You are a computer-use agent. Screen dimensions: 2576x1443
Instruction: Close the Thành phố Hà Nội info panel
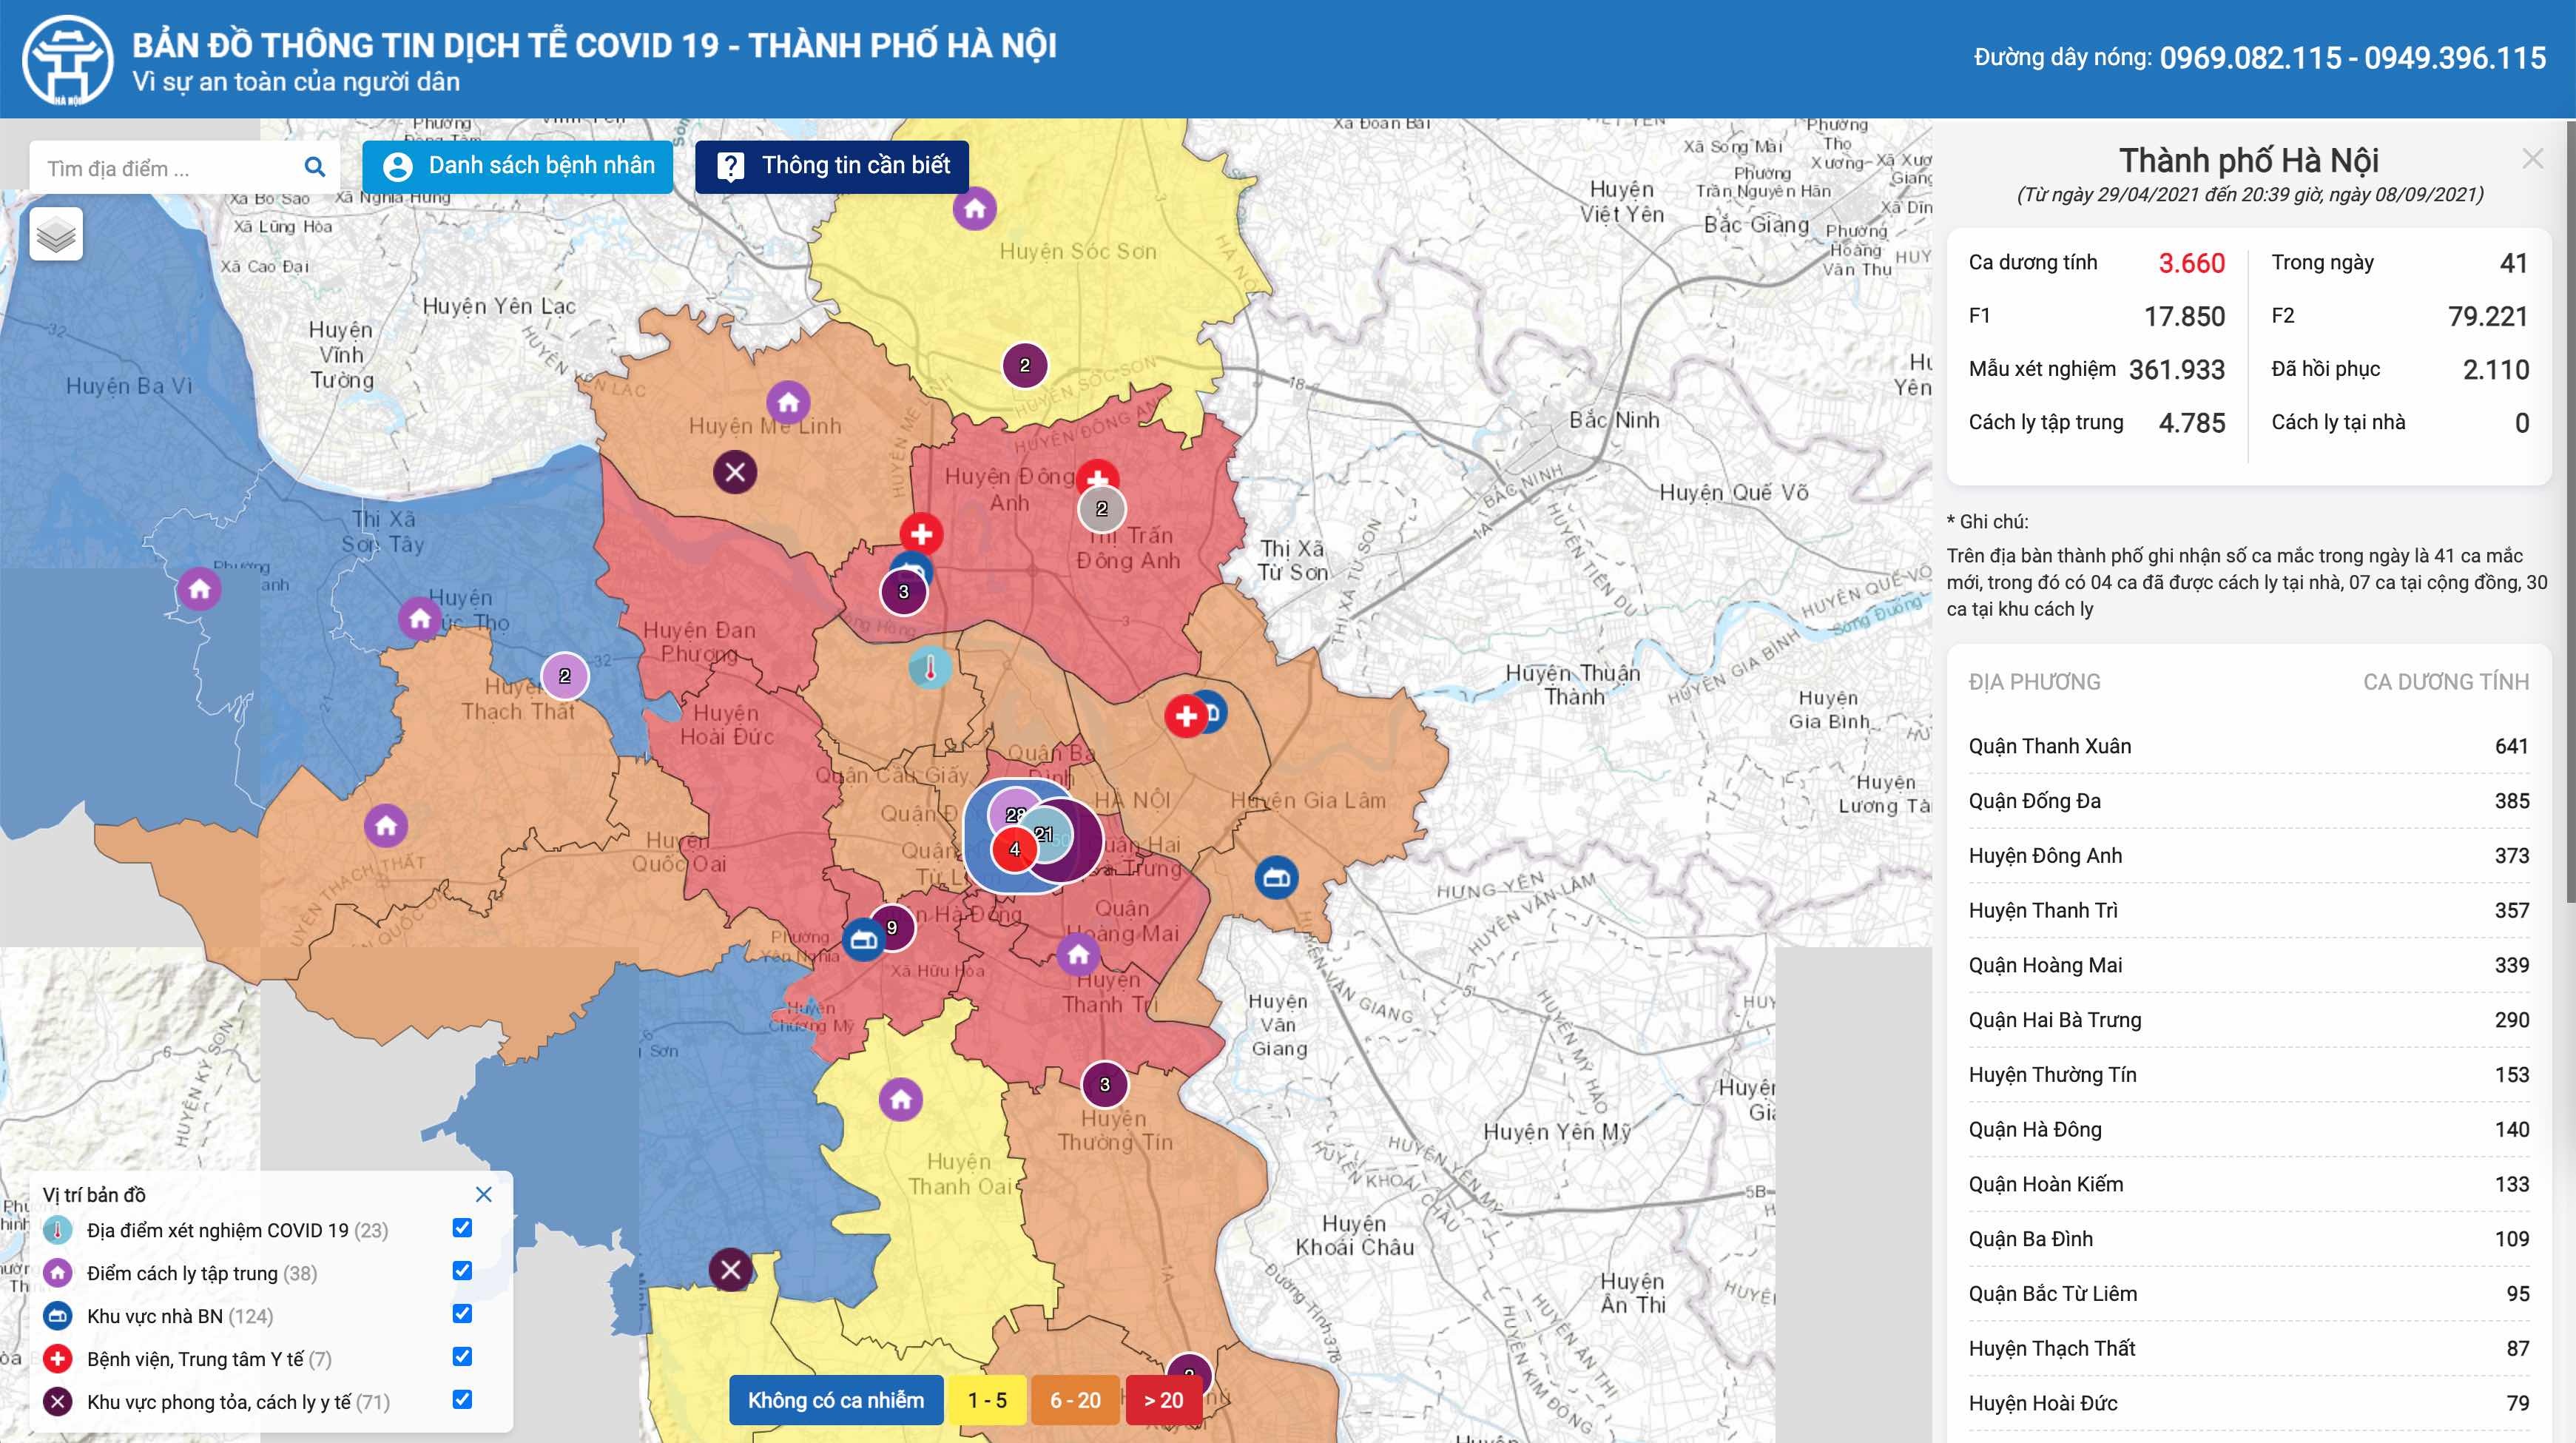[2532, 159]
